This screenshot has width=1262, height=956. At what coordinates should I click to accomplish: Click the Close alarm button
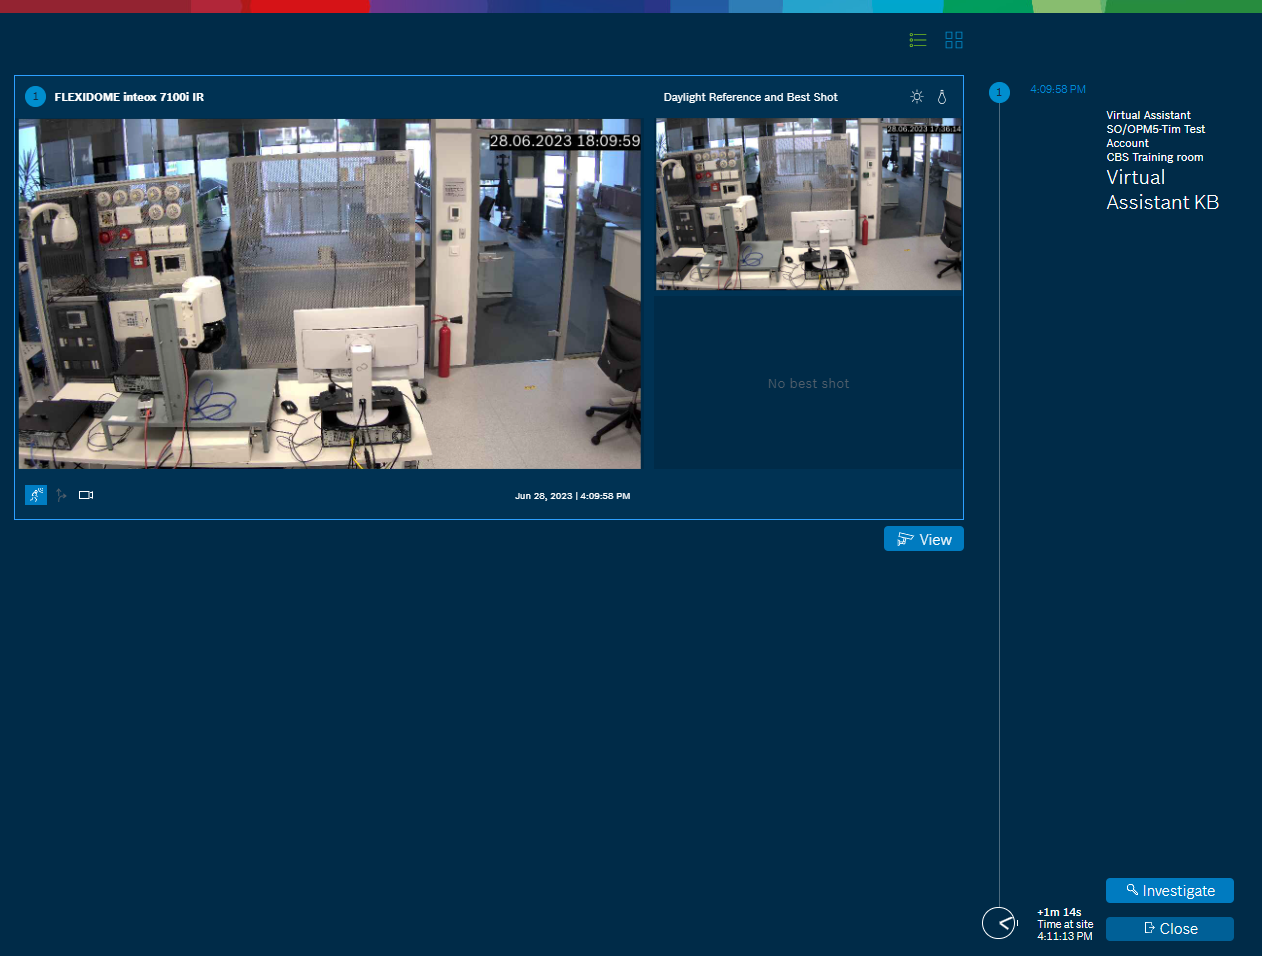pyautogui.click(x=1170, y=929)
